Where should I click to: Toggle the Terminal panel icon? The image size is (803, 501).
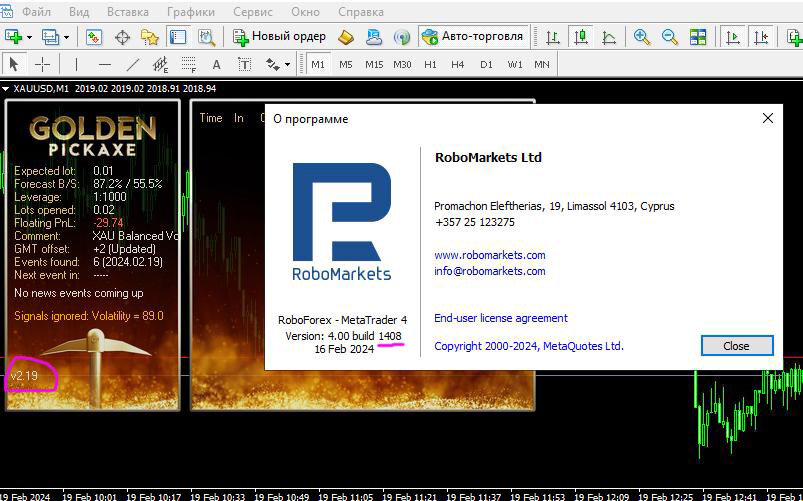click(x=178, y=37)
